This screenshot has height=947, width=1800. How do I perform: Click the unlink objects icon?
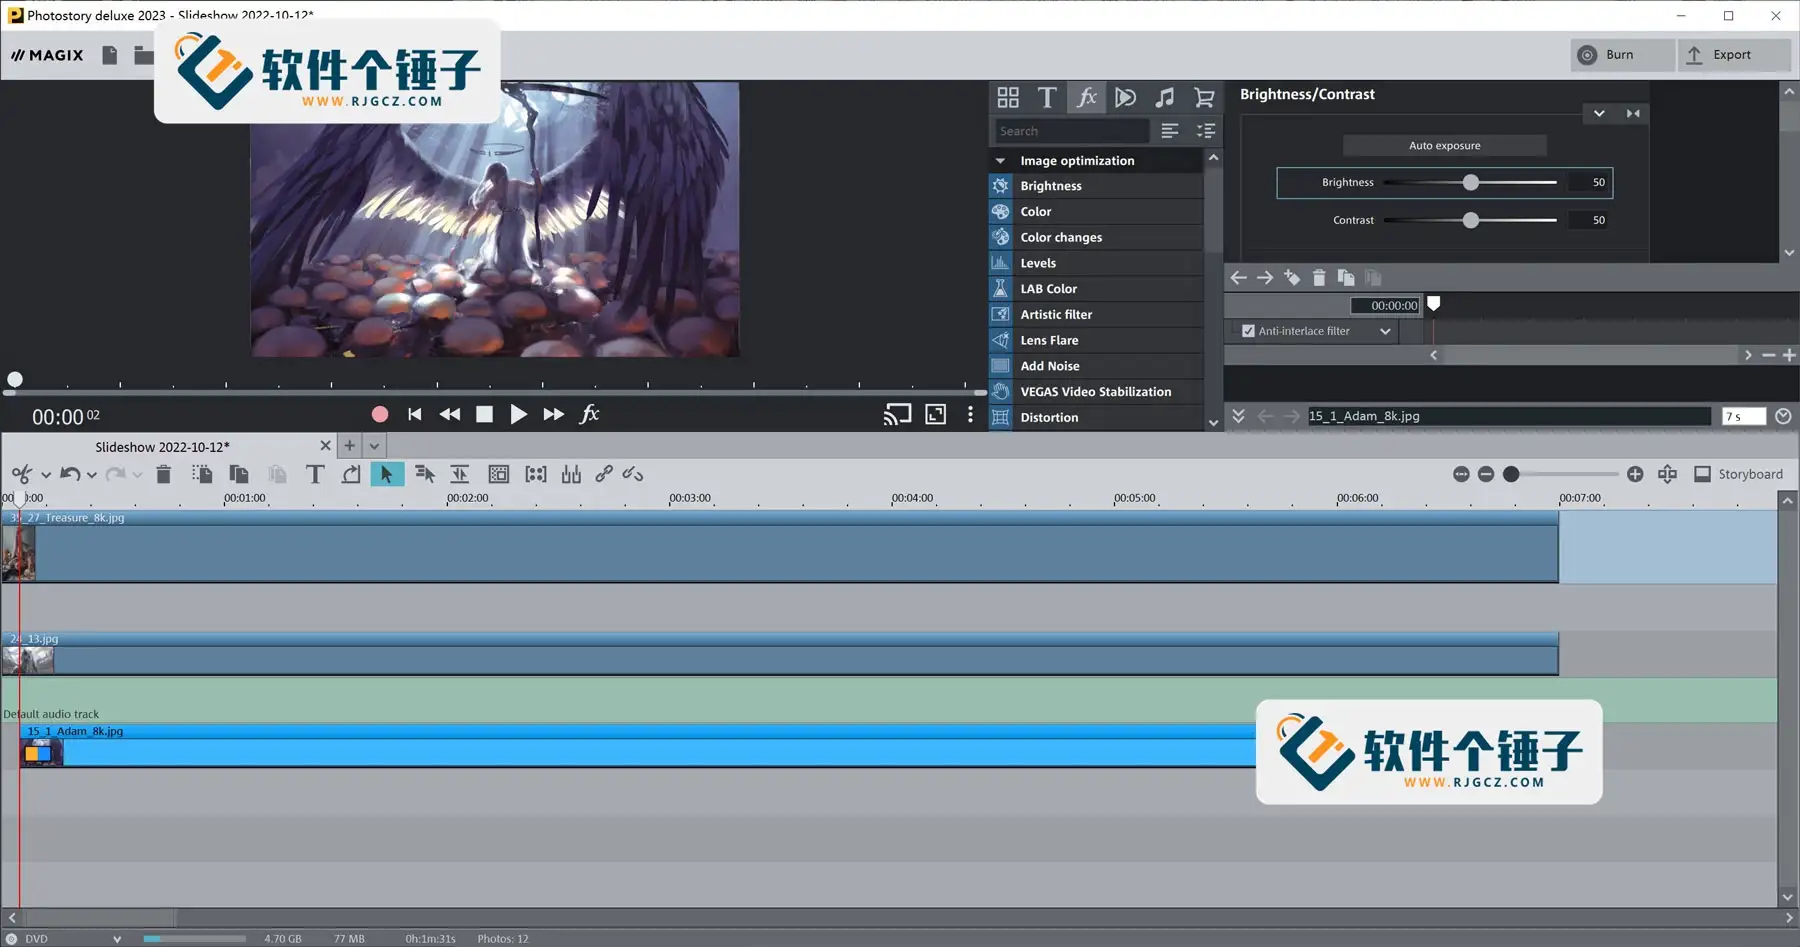point(633,474)
